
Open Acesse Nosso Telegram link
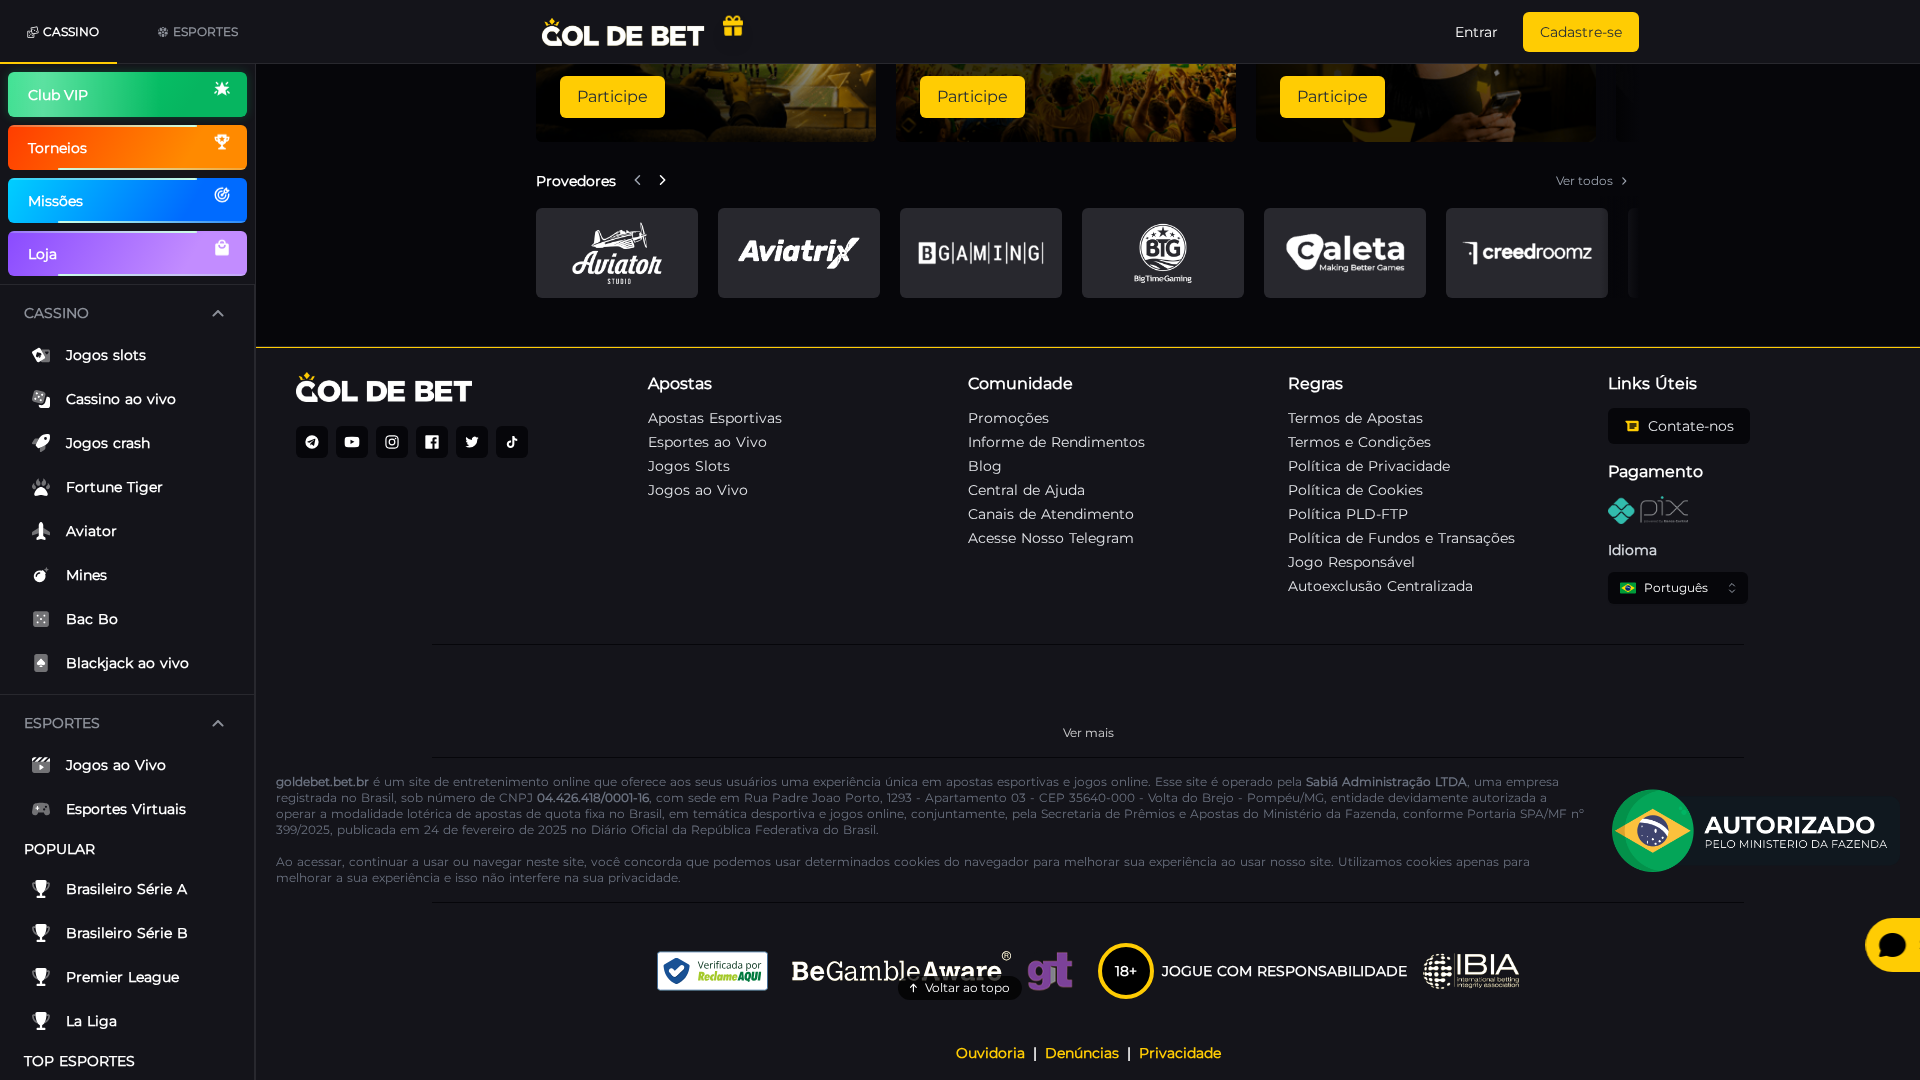click(1051, 538)
